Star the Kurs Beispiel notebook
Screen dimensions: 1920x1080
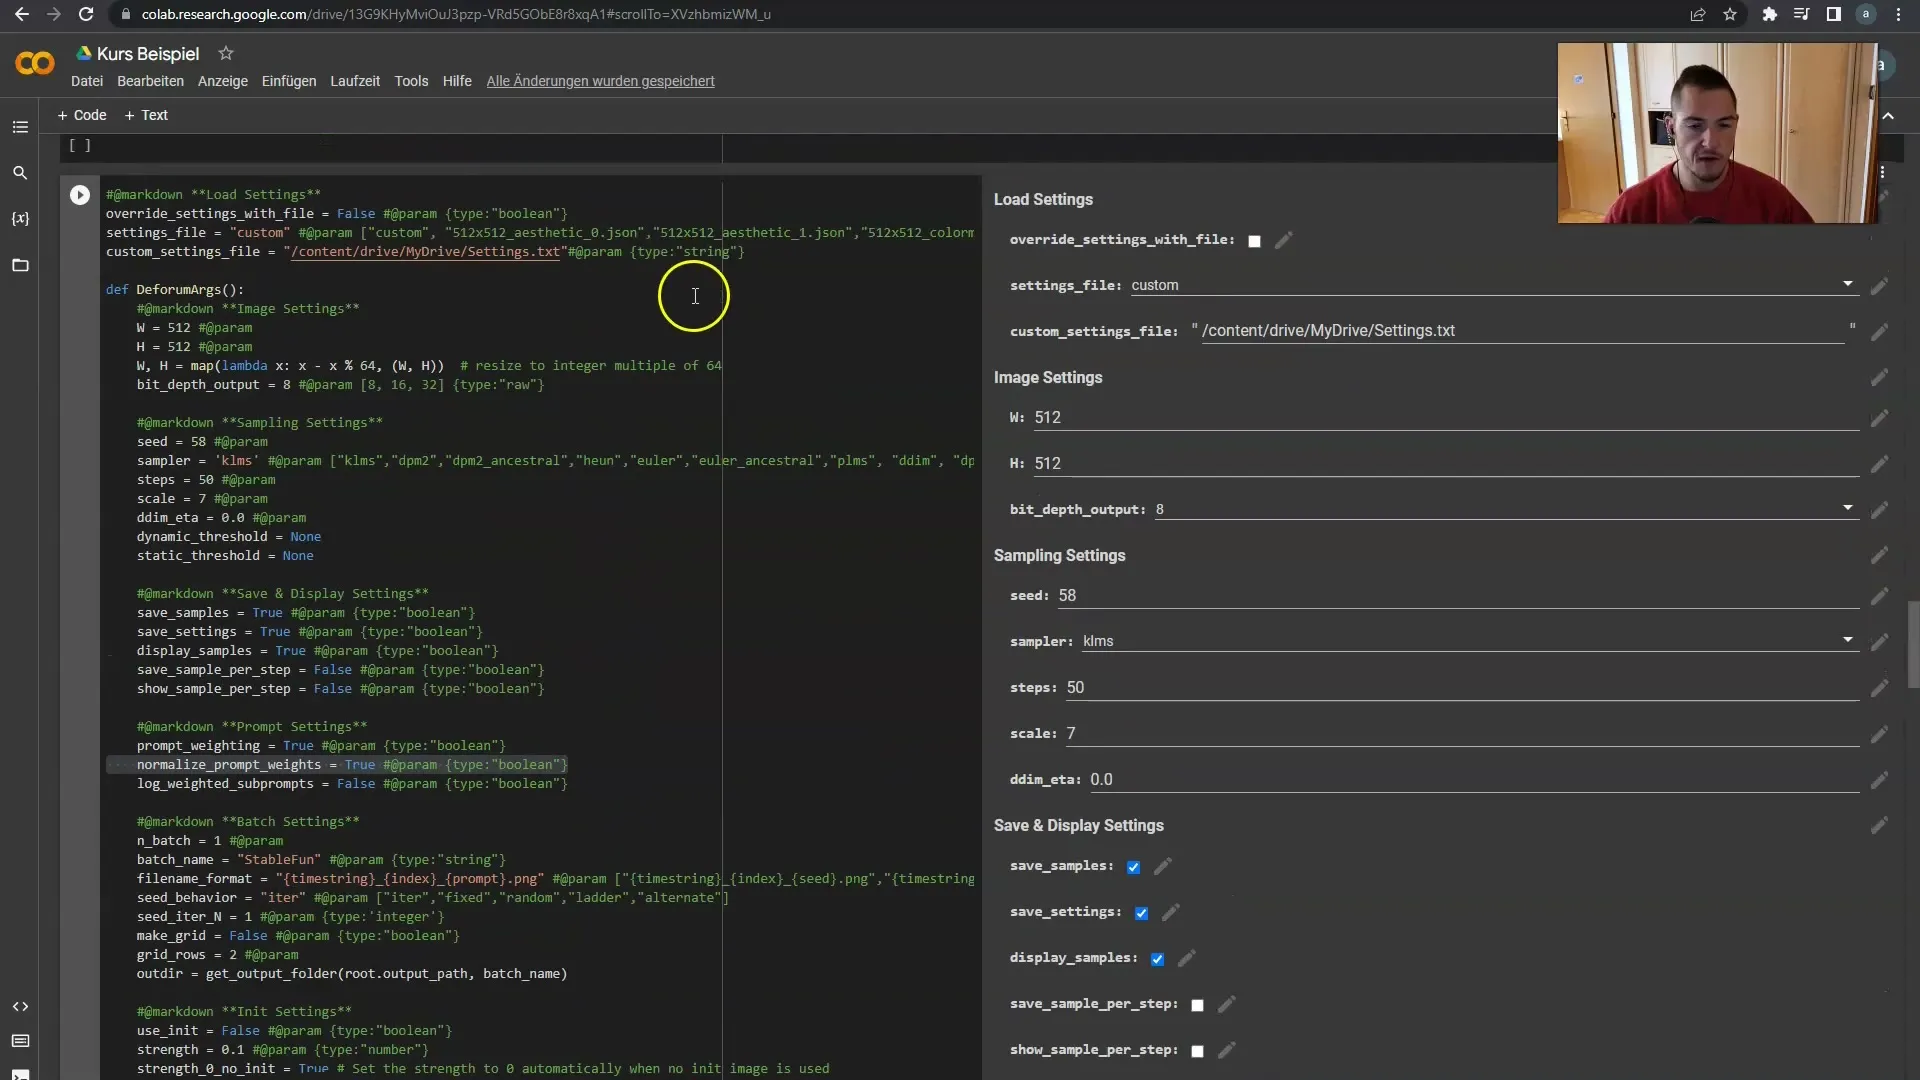pyautogui.click(x=226, y=53)
